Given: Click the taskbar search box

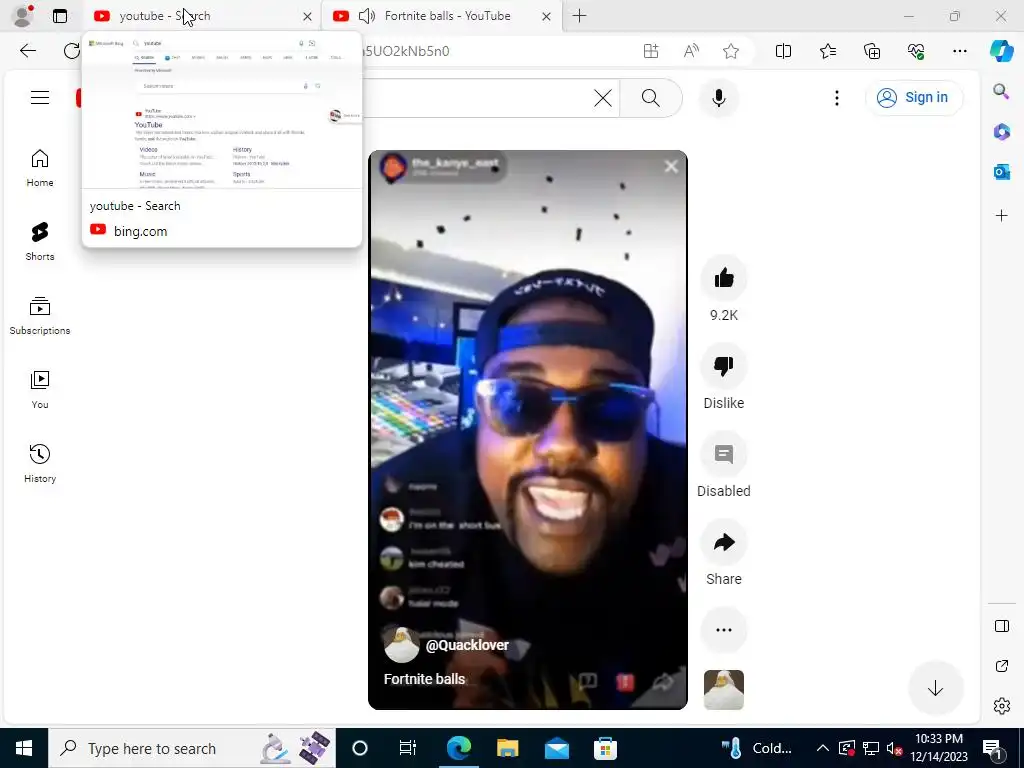Looking at the screenshot, I should click(x=192, y=748).
